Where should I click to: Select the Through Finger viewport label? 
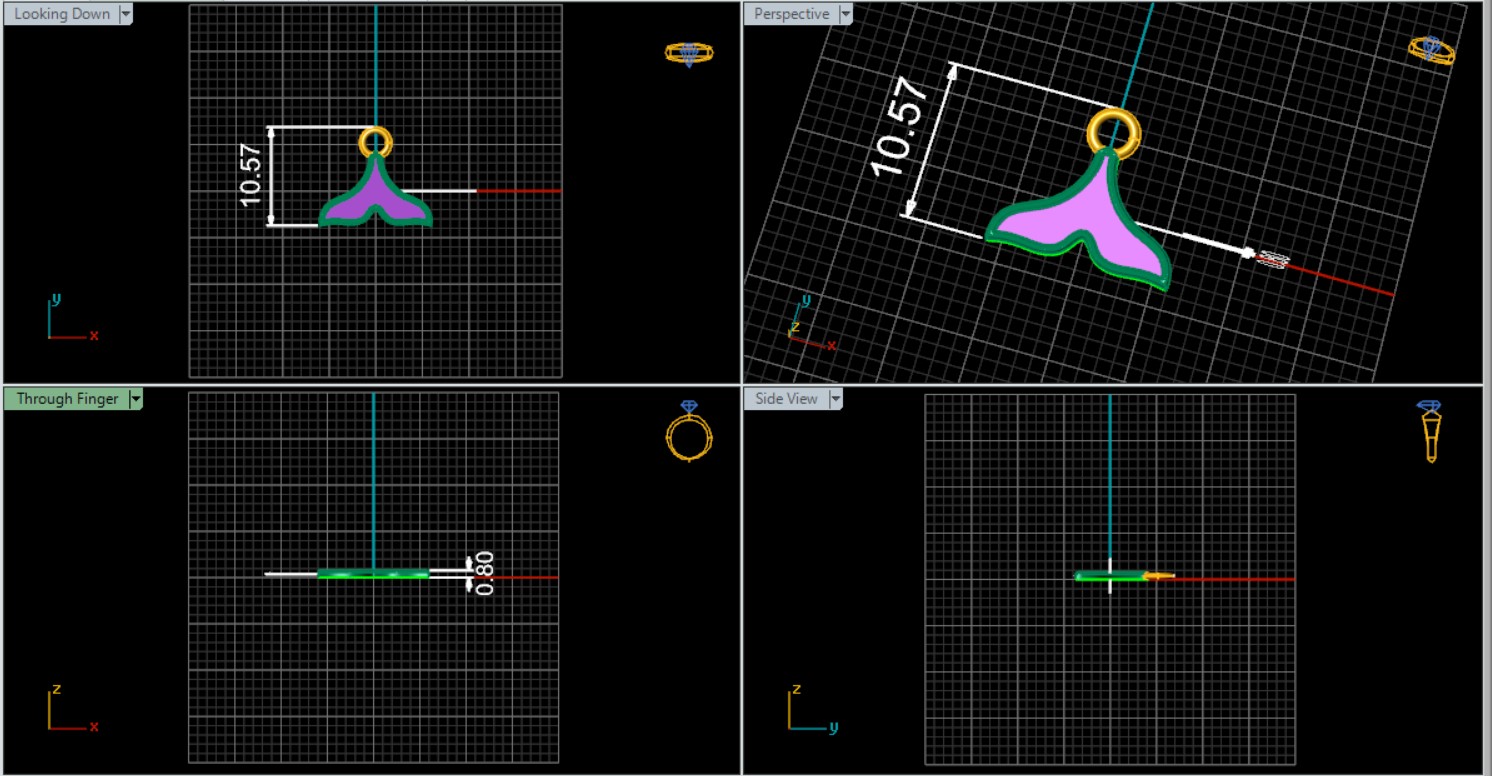point(67,399)
